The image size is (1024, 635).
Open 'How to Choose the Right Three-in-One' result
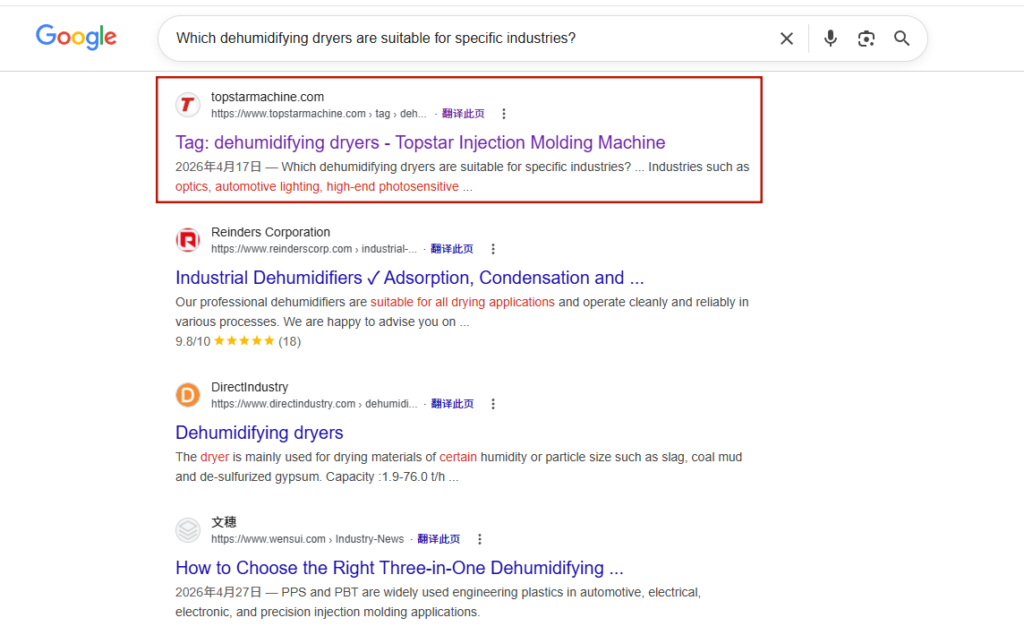pos(399,568)
